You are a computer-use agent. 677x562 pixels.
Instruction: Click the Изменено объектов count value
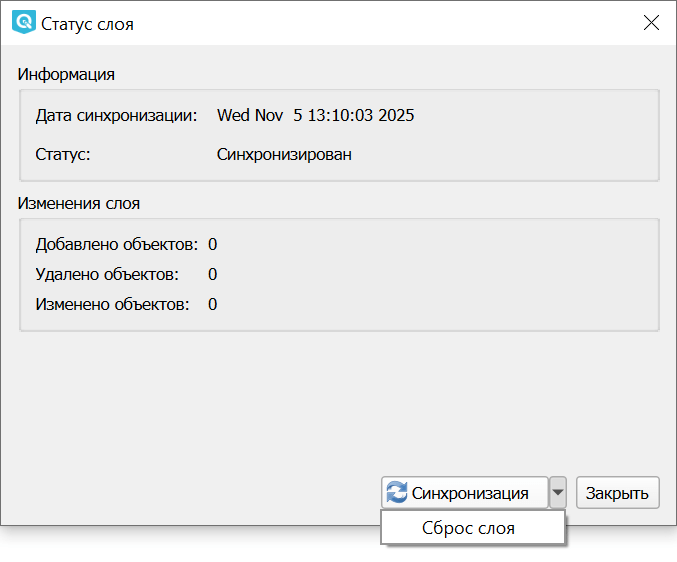213,304
